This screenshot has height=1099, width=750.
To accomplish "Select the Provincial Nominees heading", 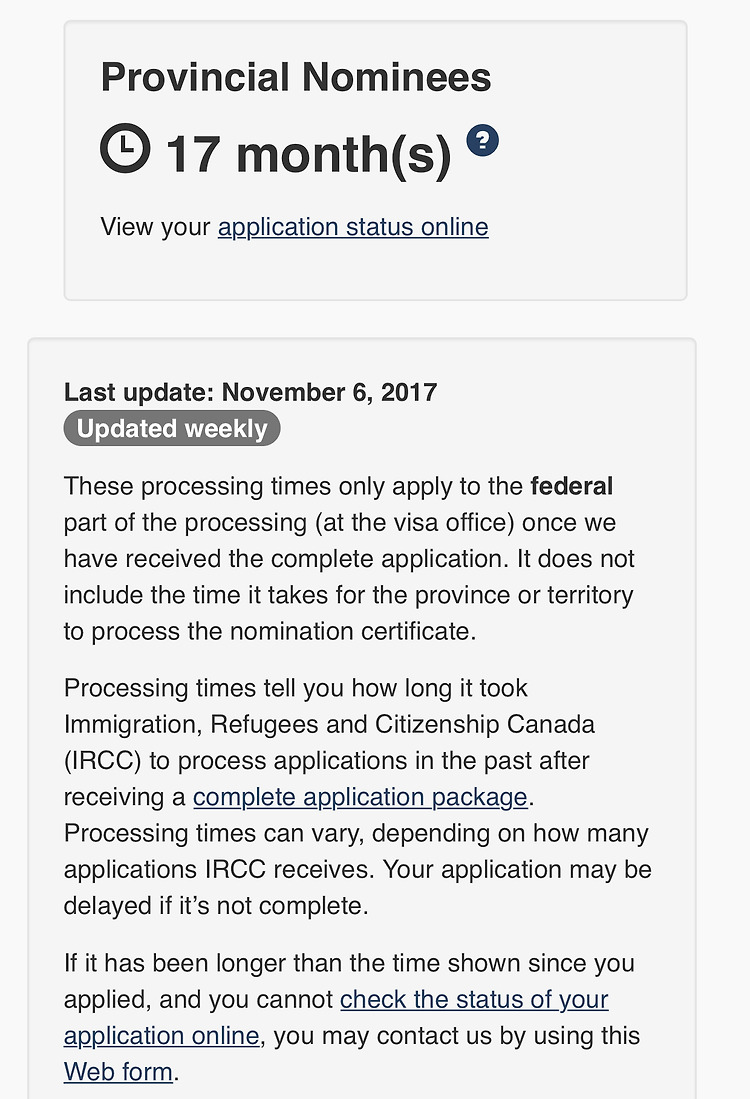I will pos(296,77).
